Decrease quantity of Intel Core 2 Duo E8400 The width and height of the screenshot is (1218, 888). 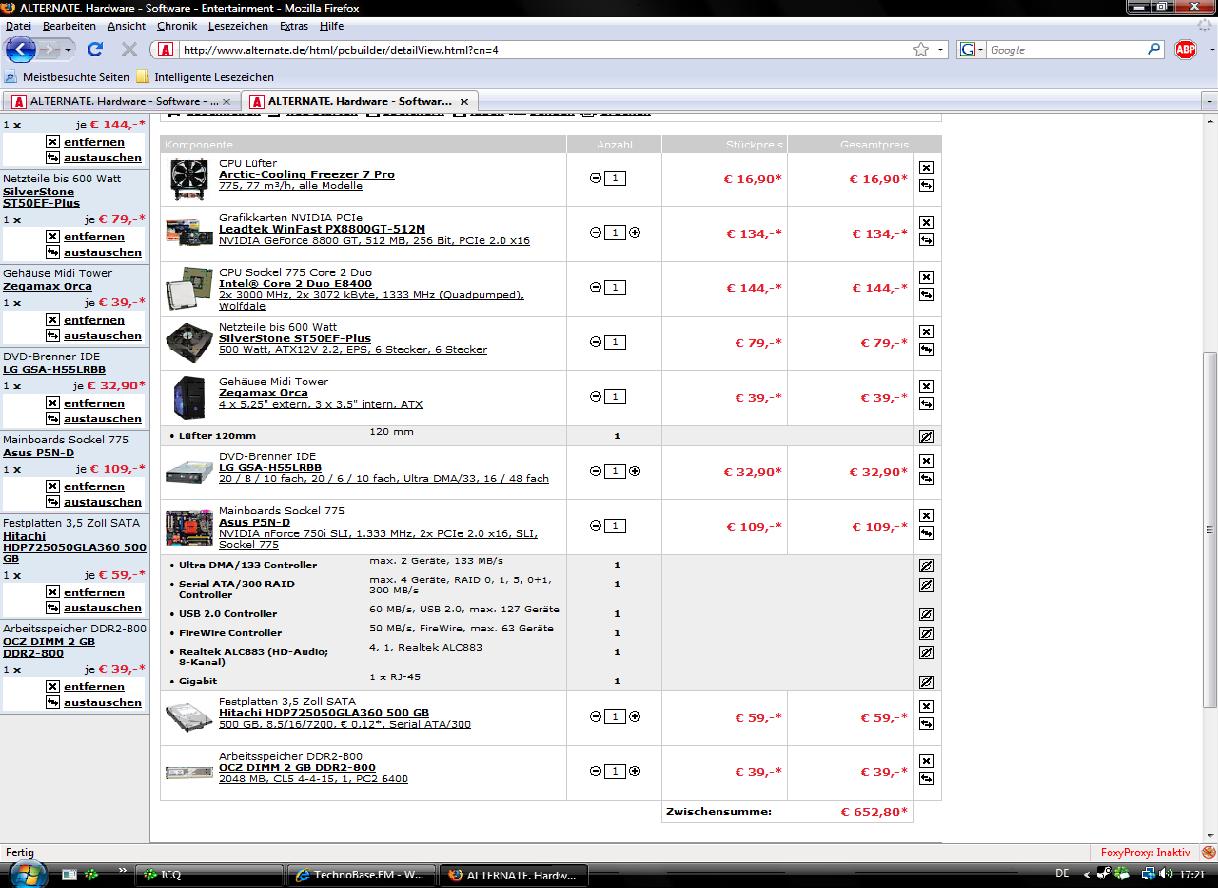(596, 287)
